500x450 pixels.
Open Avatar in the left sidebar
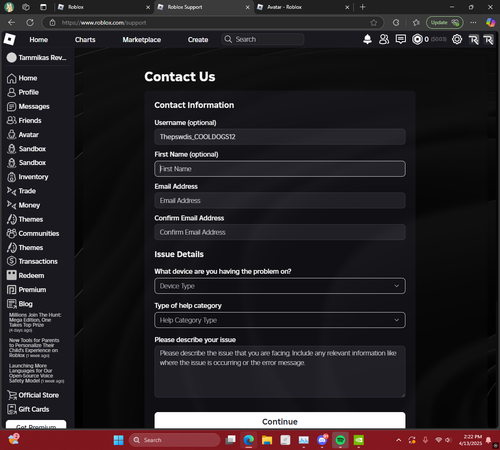point(23,135)
